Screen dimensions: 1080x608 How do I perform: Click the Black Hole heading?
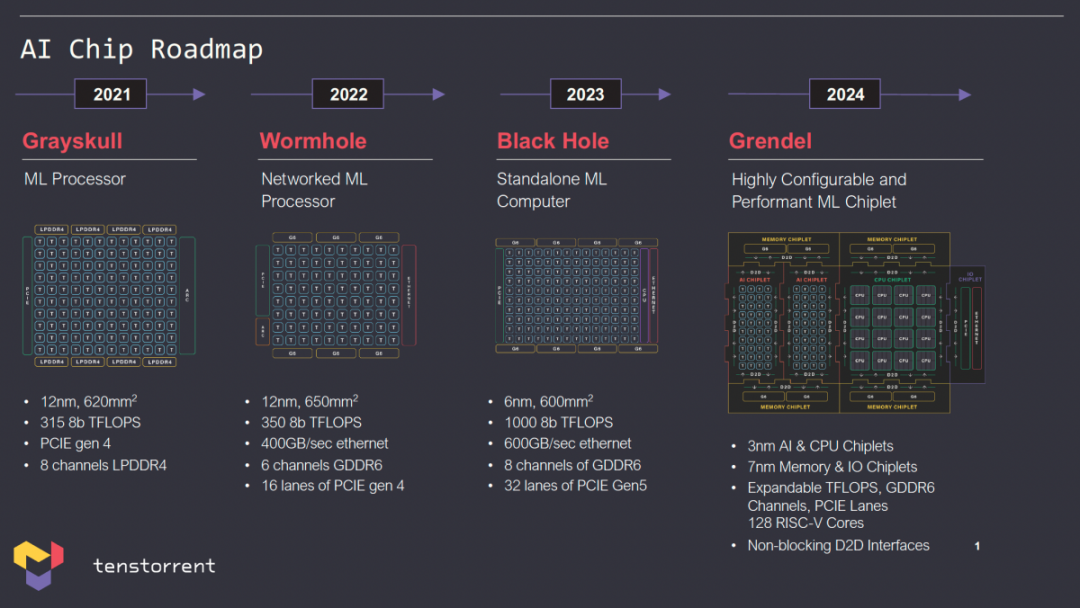[x=553, y=141]
